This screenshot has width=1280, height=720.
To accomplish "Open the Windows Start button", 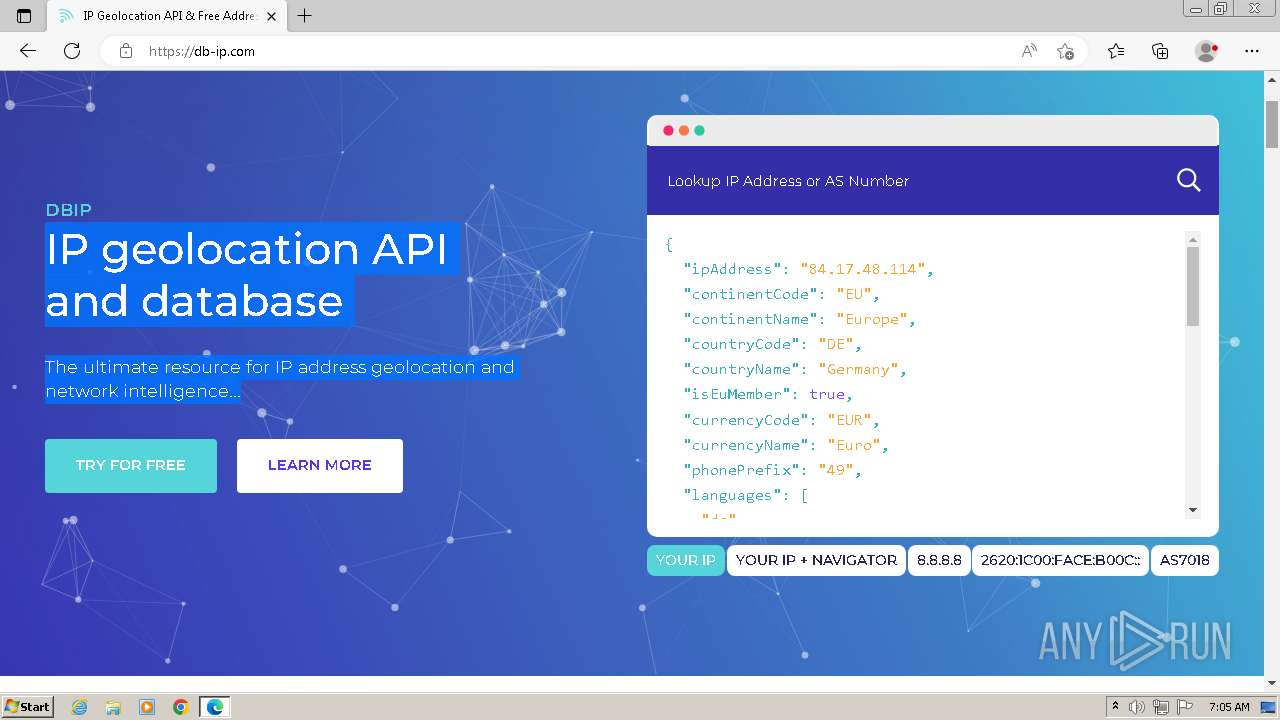I will [x=27, y=706].
